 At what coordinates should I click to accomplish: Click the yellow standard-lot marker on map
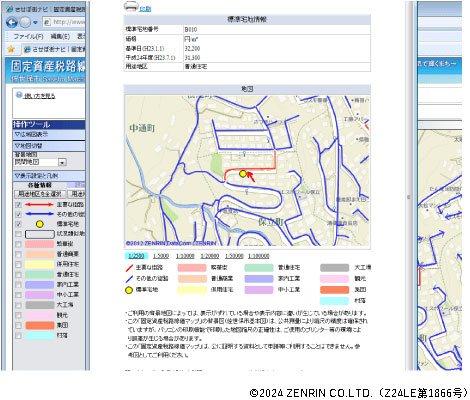243,174
